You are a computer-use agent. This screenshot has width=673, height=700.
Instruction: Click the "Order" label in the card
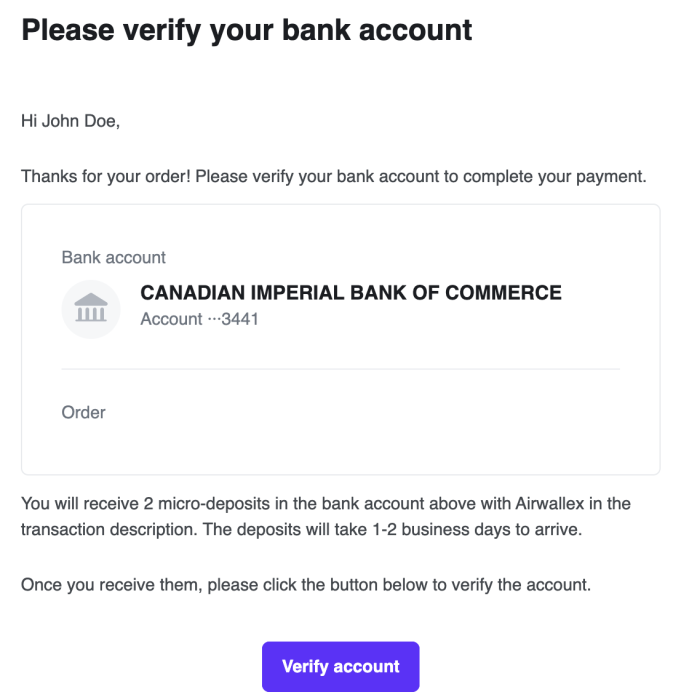(x=83, y=411)
